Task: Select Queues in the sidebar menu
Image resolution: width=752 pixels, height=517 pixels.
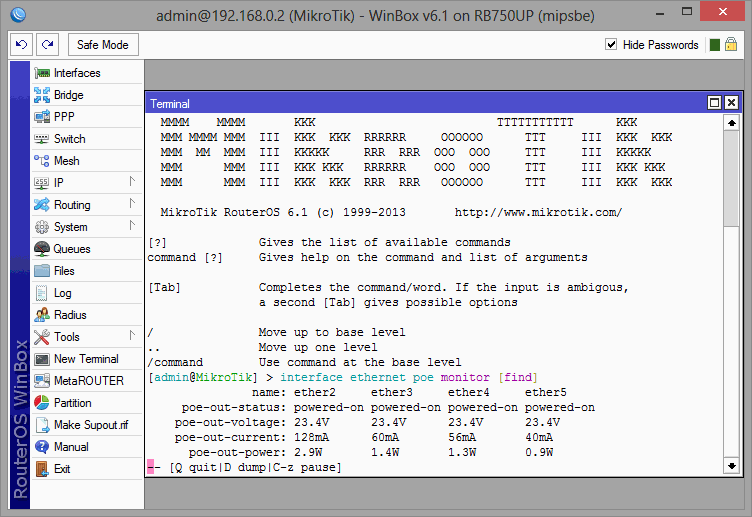Action: coord(87,249)
